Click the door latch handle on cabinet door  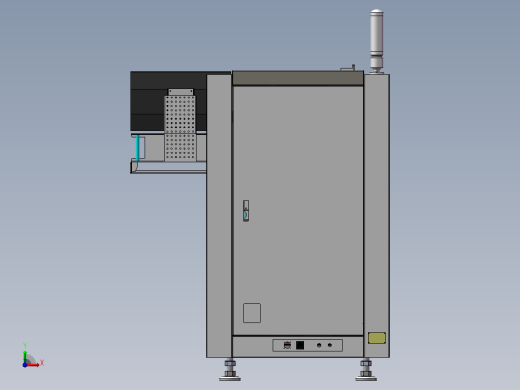click(246, 211)
